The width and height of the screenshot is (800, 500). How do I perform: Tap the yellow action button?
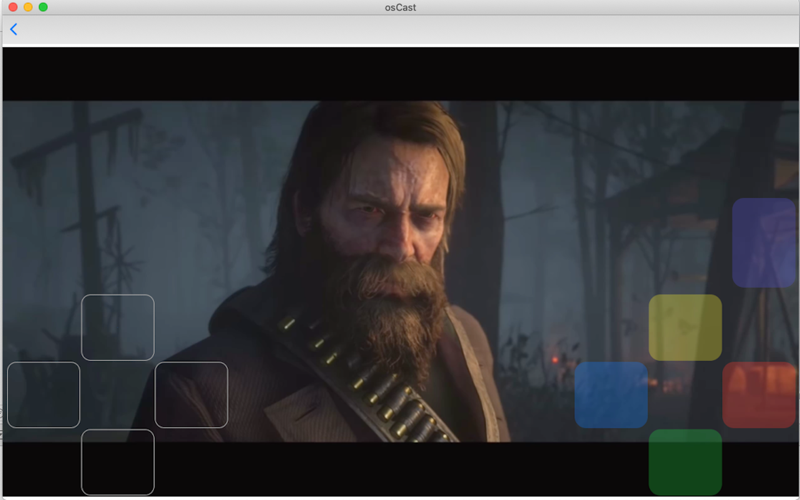coord(685,328)
